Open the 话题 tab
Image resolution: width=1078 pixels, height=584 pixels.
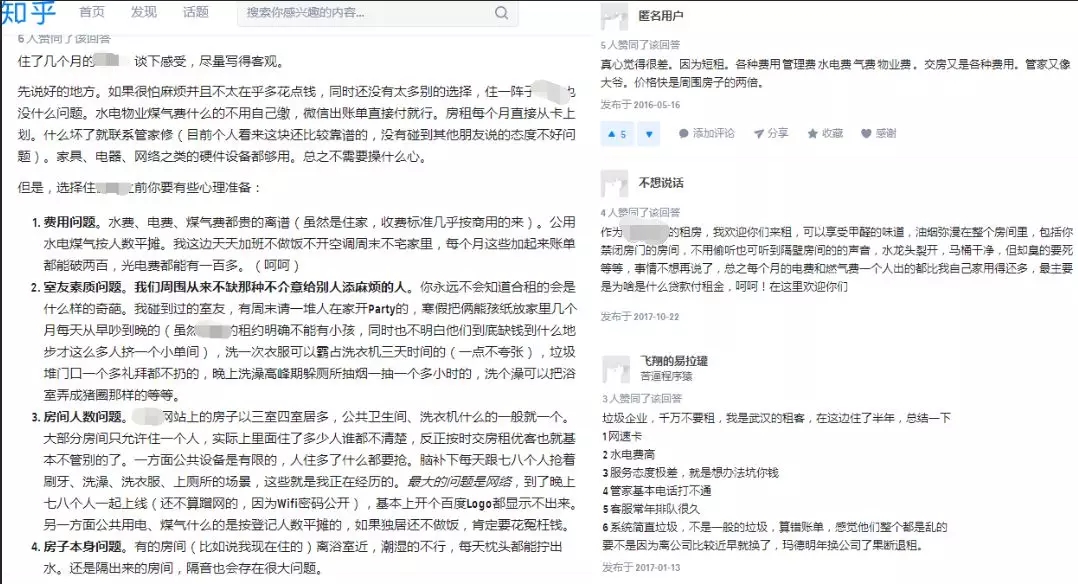[x=196, y=12]
